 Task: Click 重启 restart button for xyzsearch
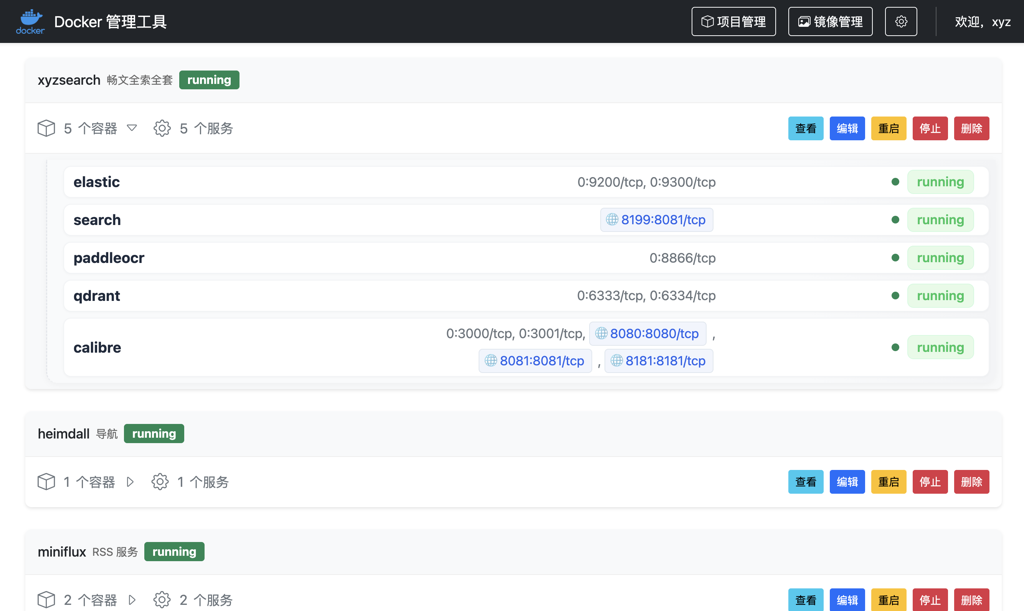click(x=888, y=129)
